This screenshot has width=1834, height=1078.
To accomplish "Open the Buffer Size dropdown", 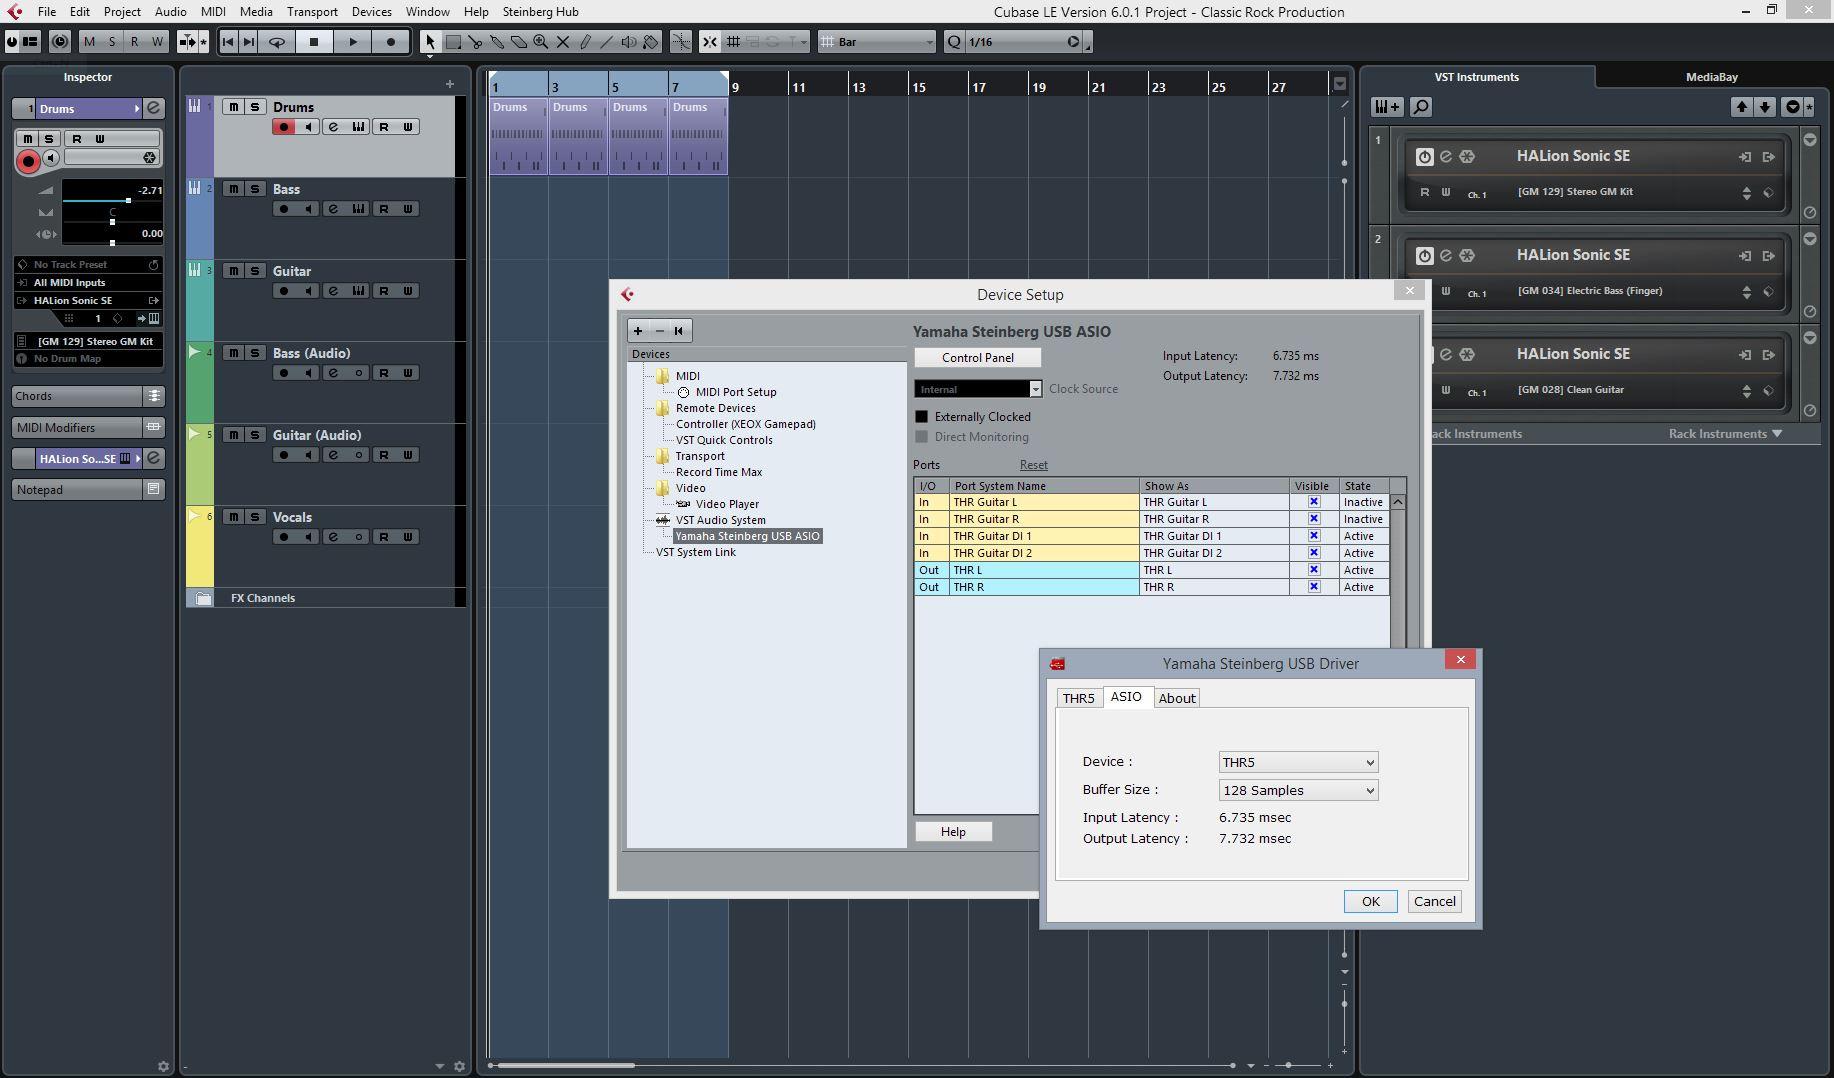I will coord(1298,790).
